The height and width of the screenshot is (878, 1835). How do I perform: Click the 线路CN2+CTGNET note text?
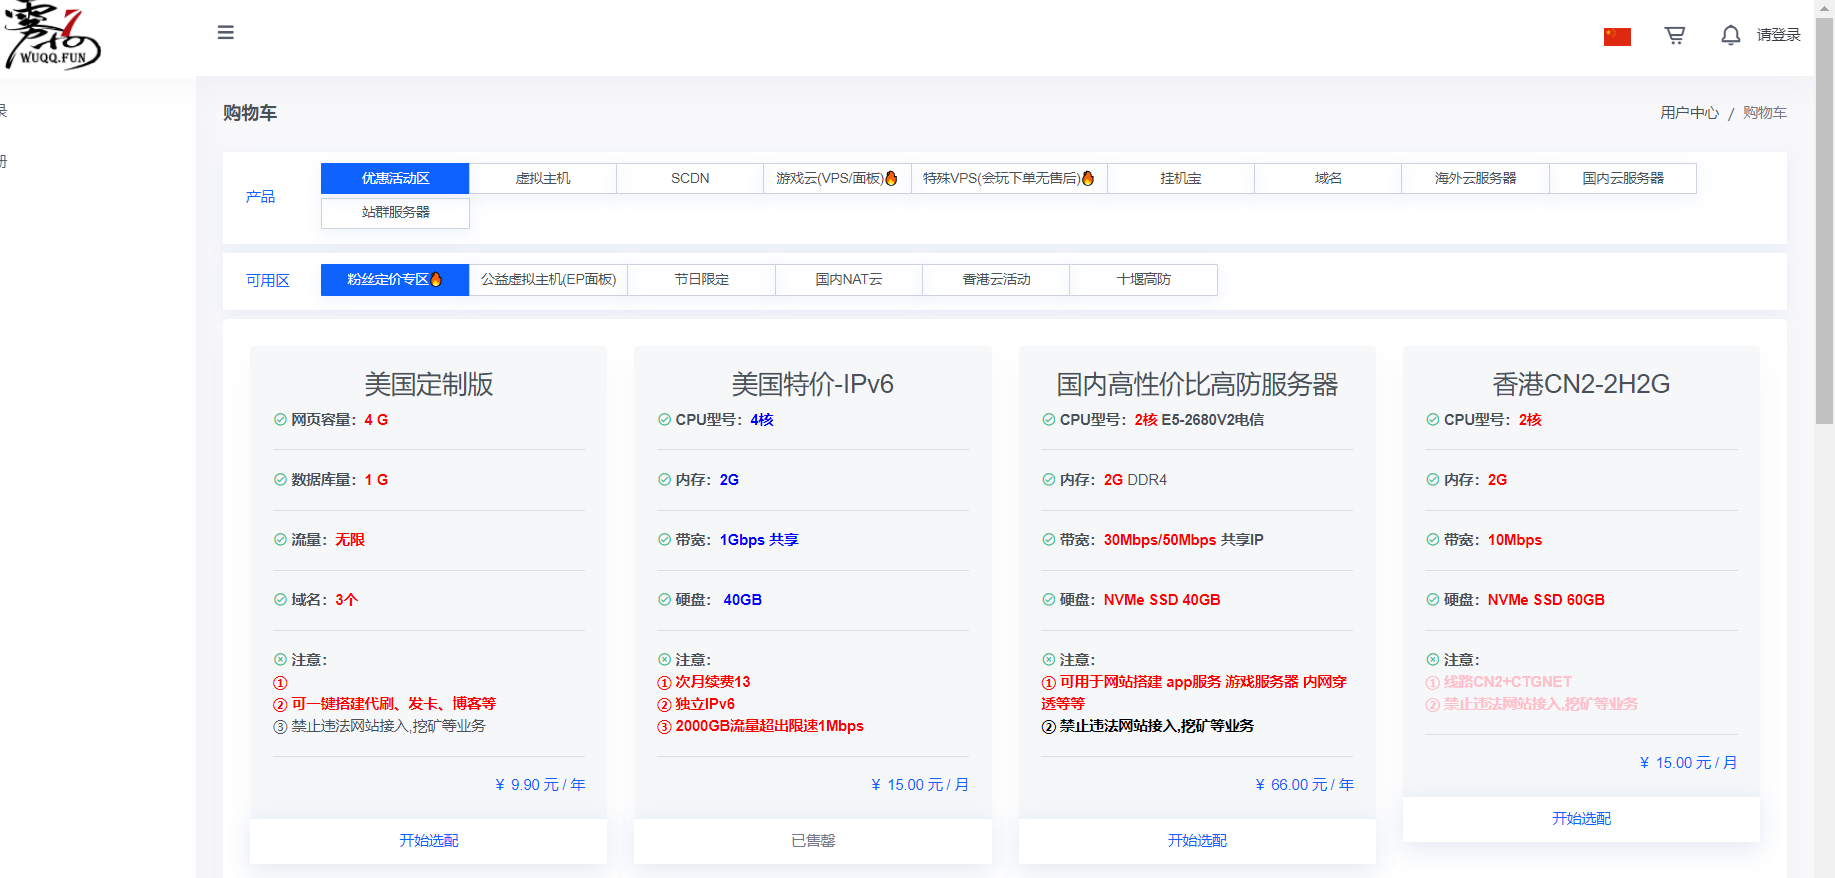pyautogui.click(x=1507, y=682)
